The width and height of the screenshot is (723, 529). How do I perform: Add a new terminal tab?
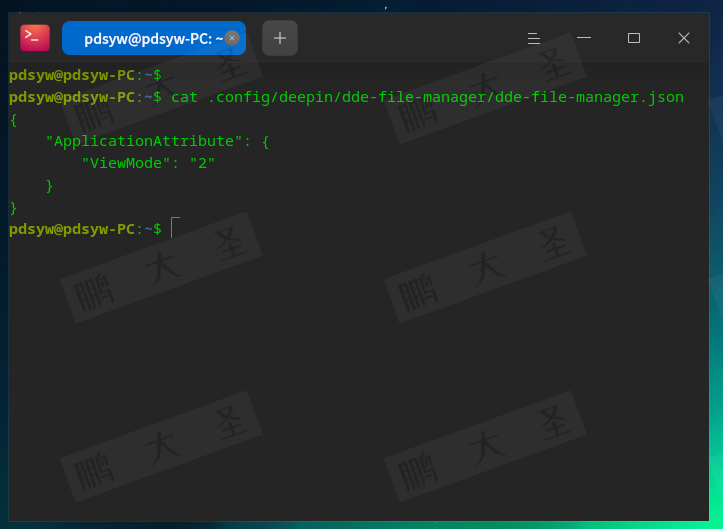pos(280,38)
